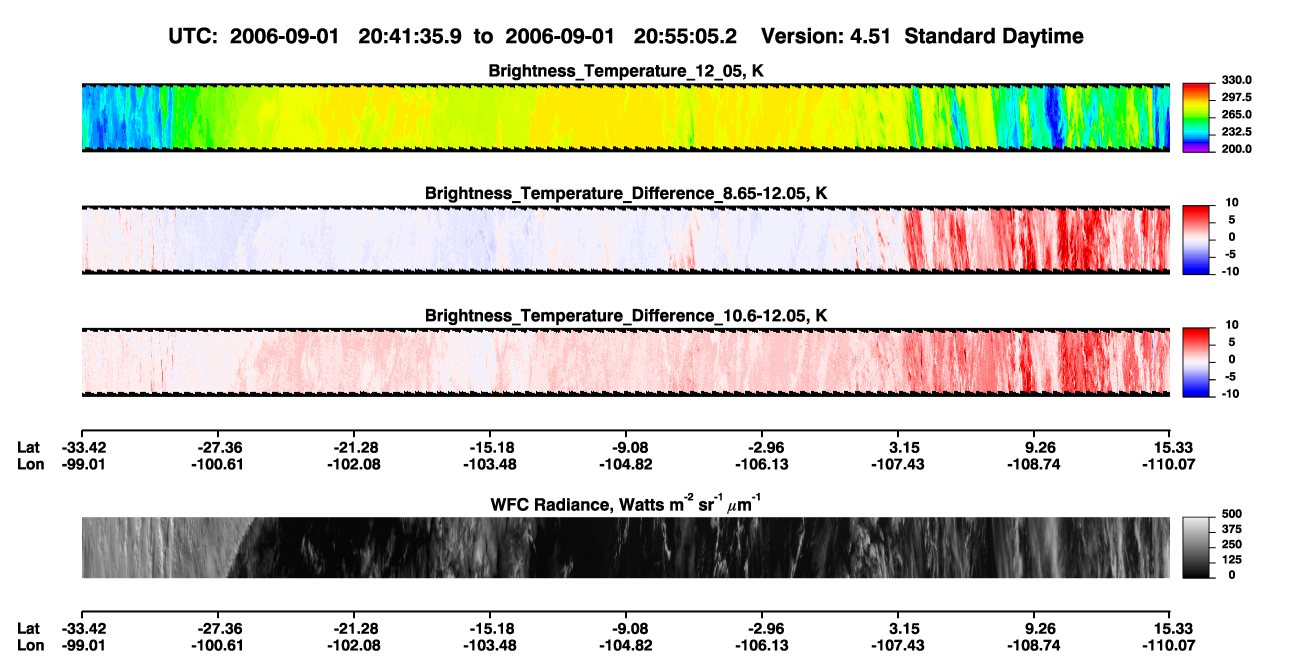The image size is (1300, 667).
Task: Click latitude -27.36 on axis above WFC panel
Action: [218, 447]
